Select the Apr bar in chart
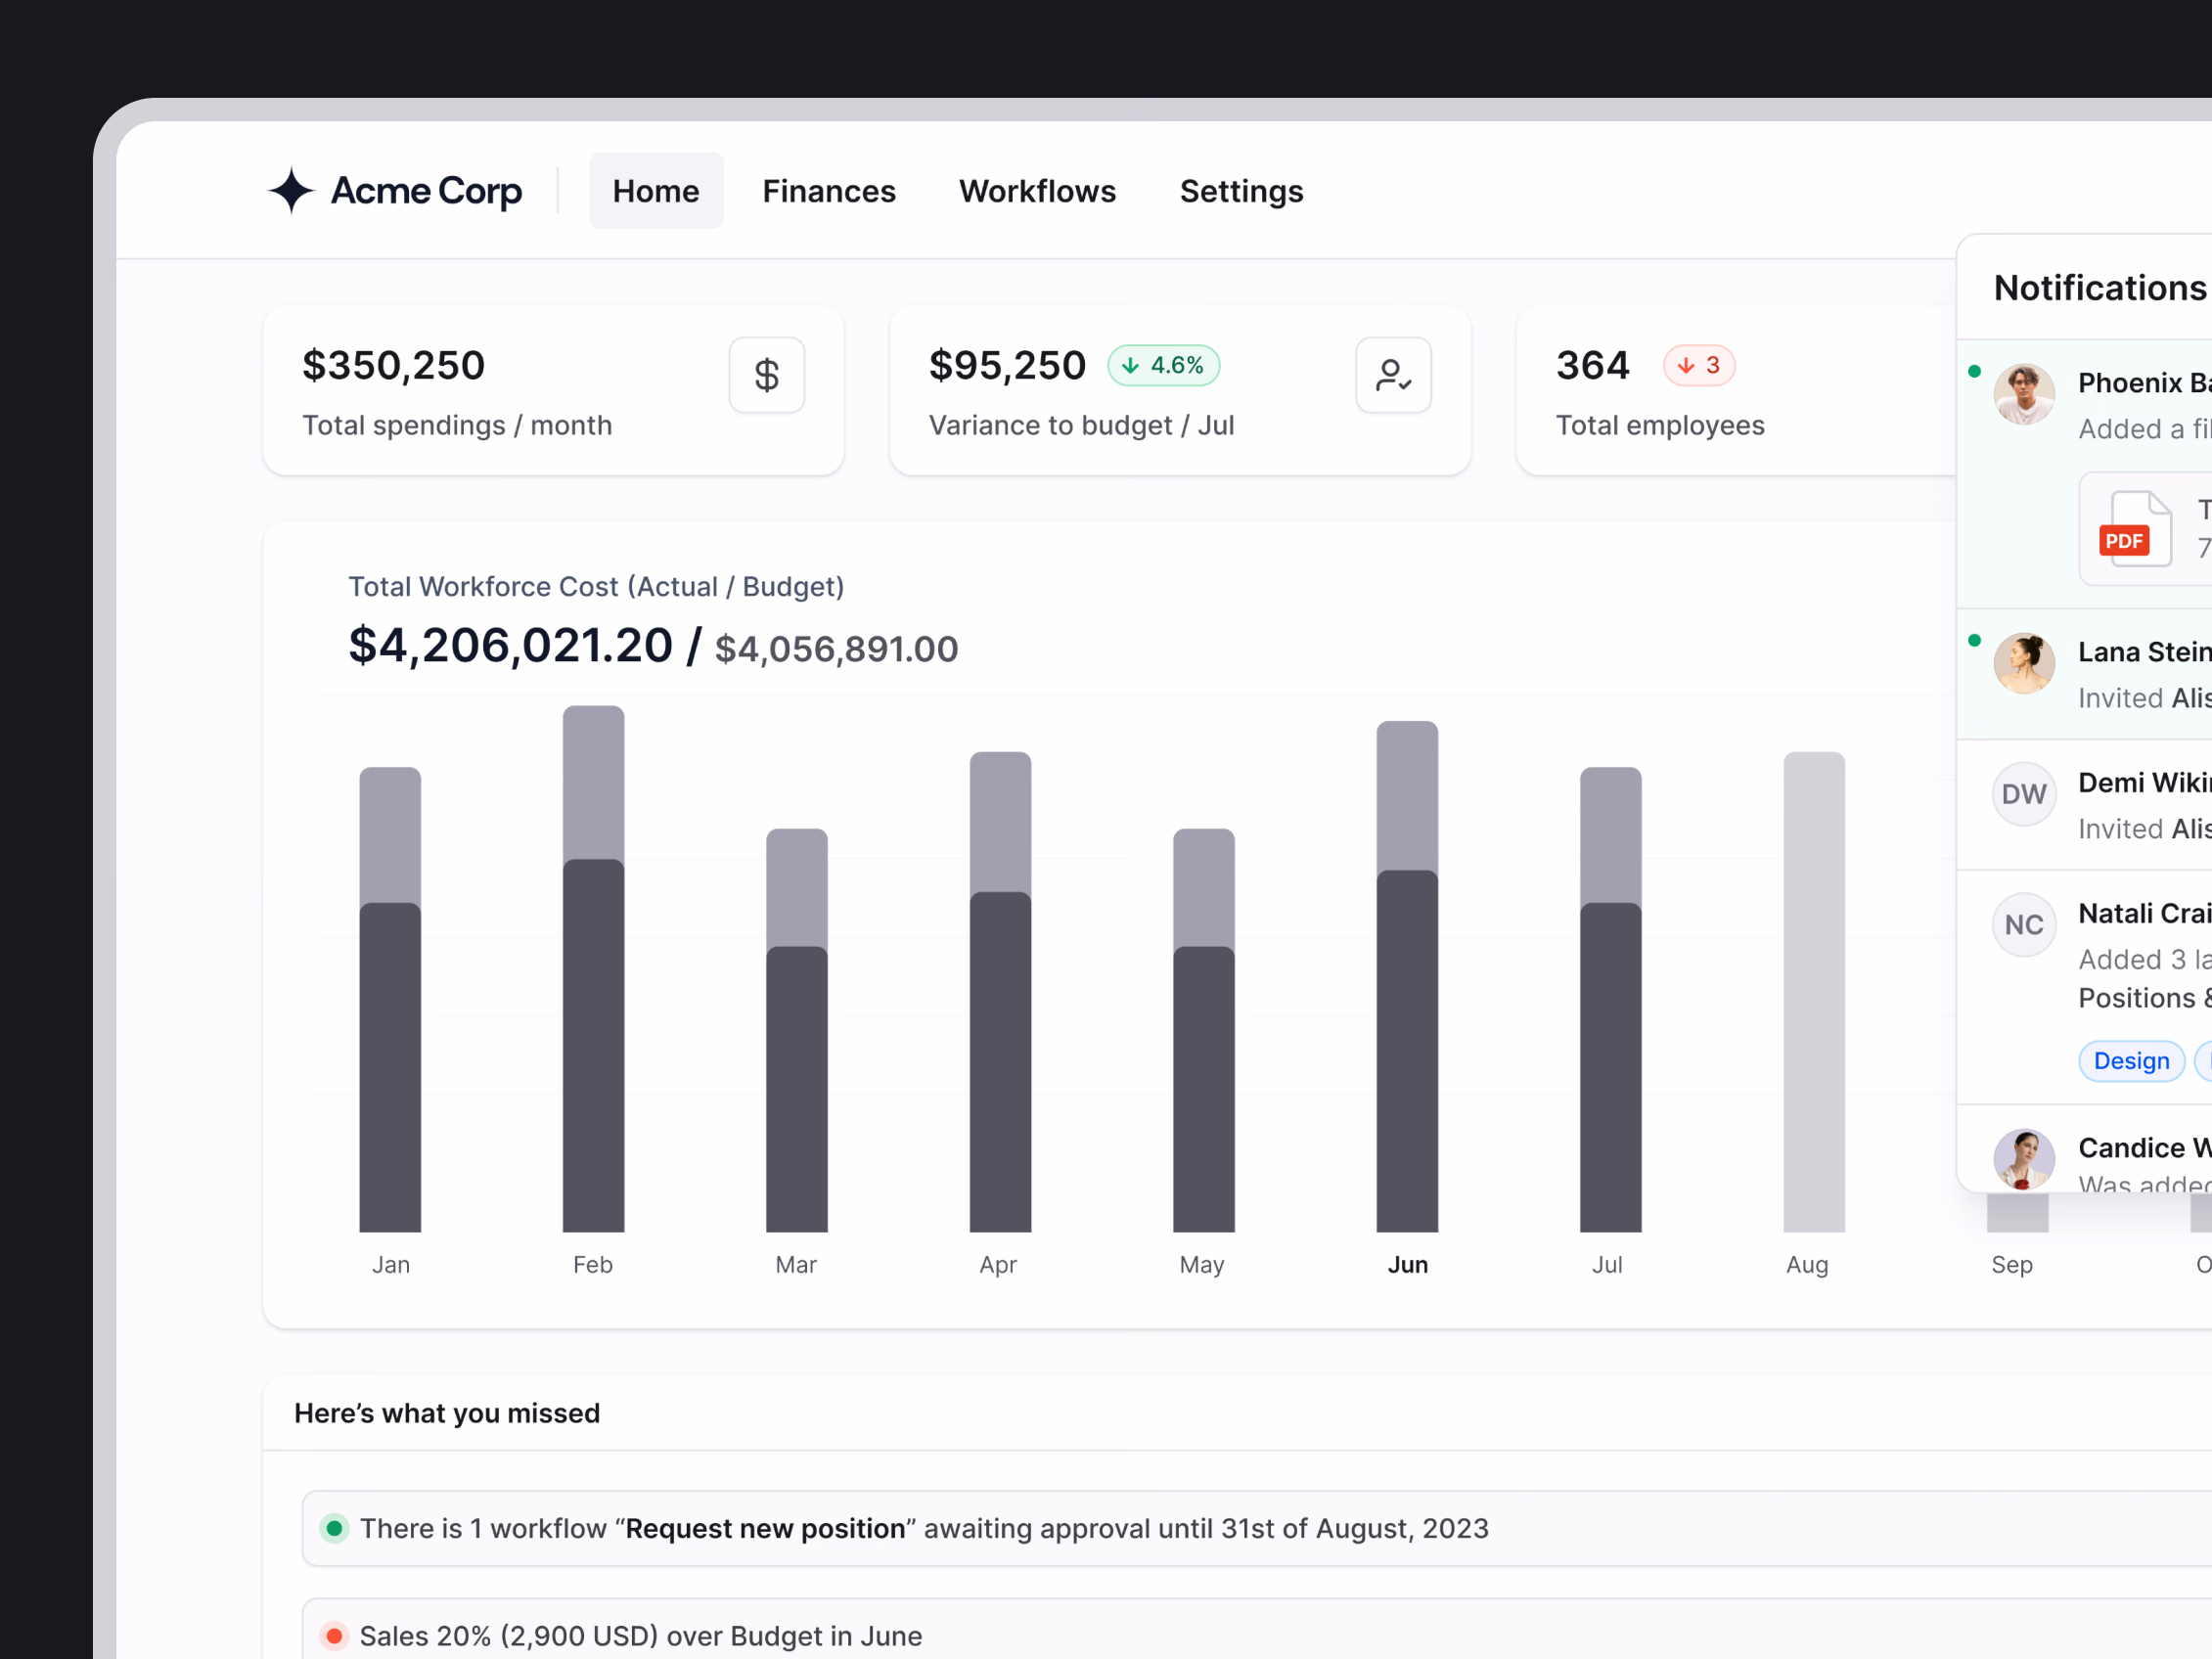Image resolution: width=2212 pixels, height=1659 pixels. 1000,992
